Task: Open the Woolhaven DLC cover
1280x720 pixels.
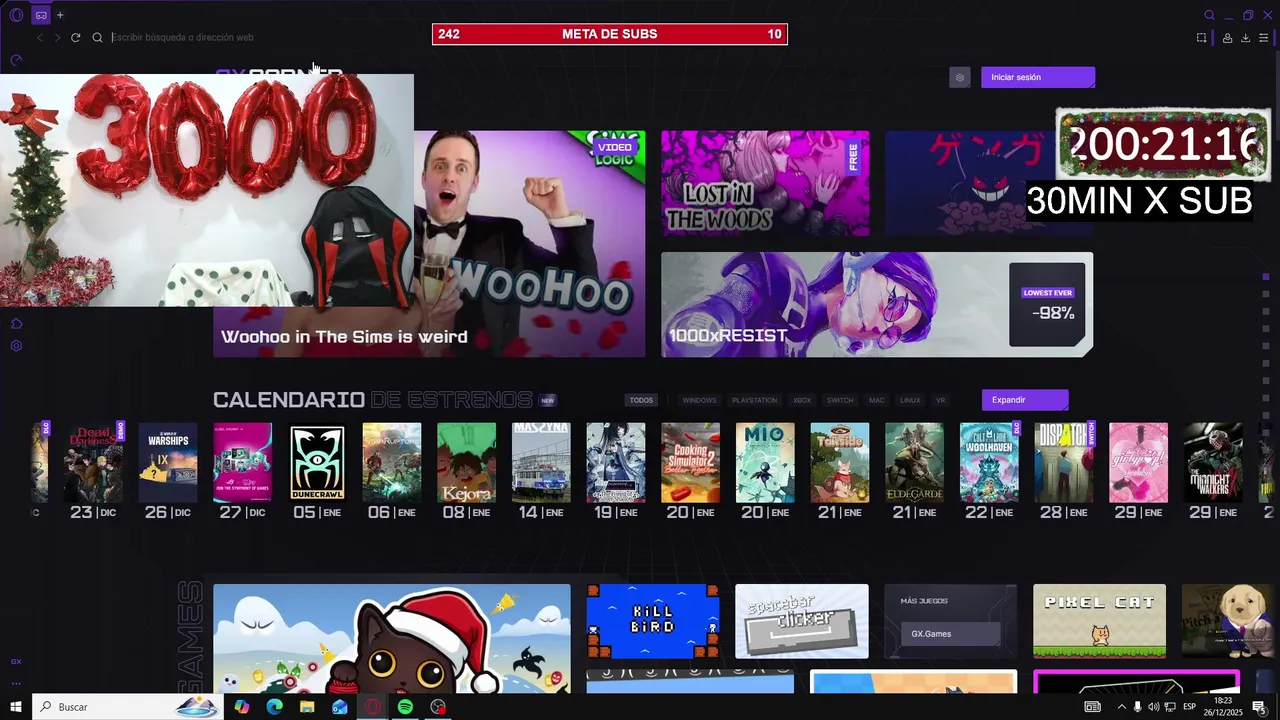Action: tap(989, 462)
